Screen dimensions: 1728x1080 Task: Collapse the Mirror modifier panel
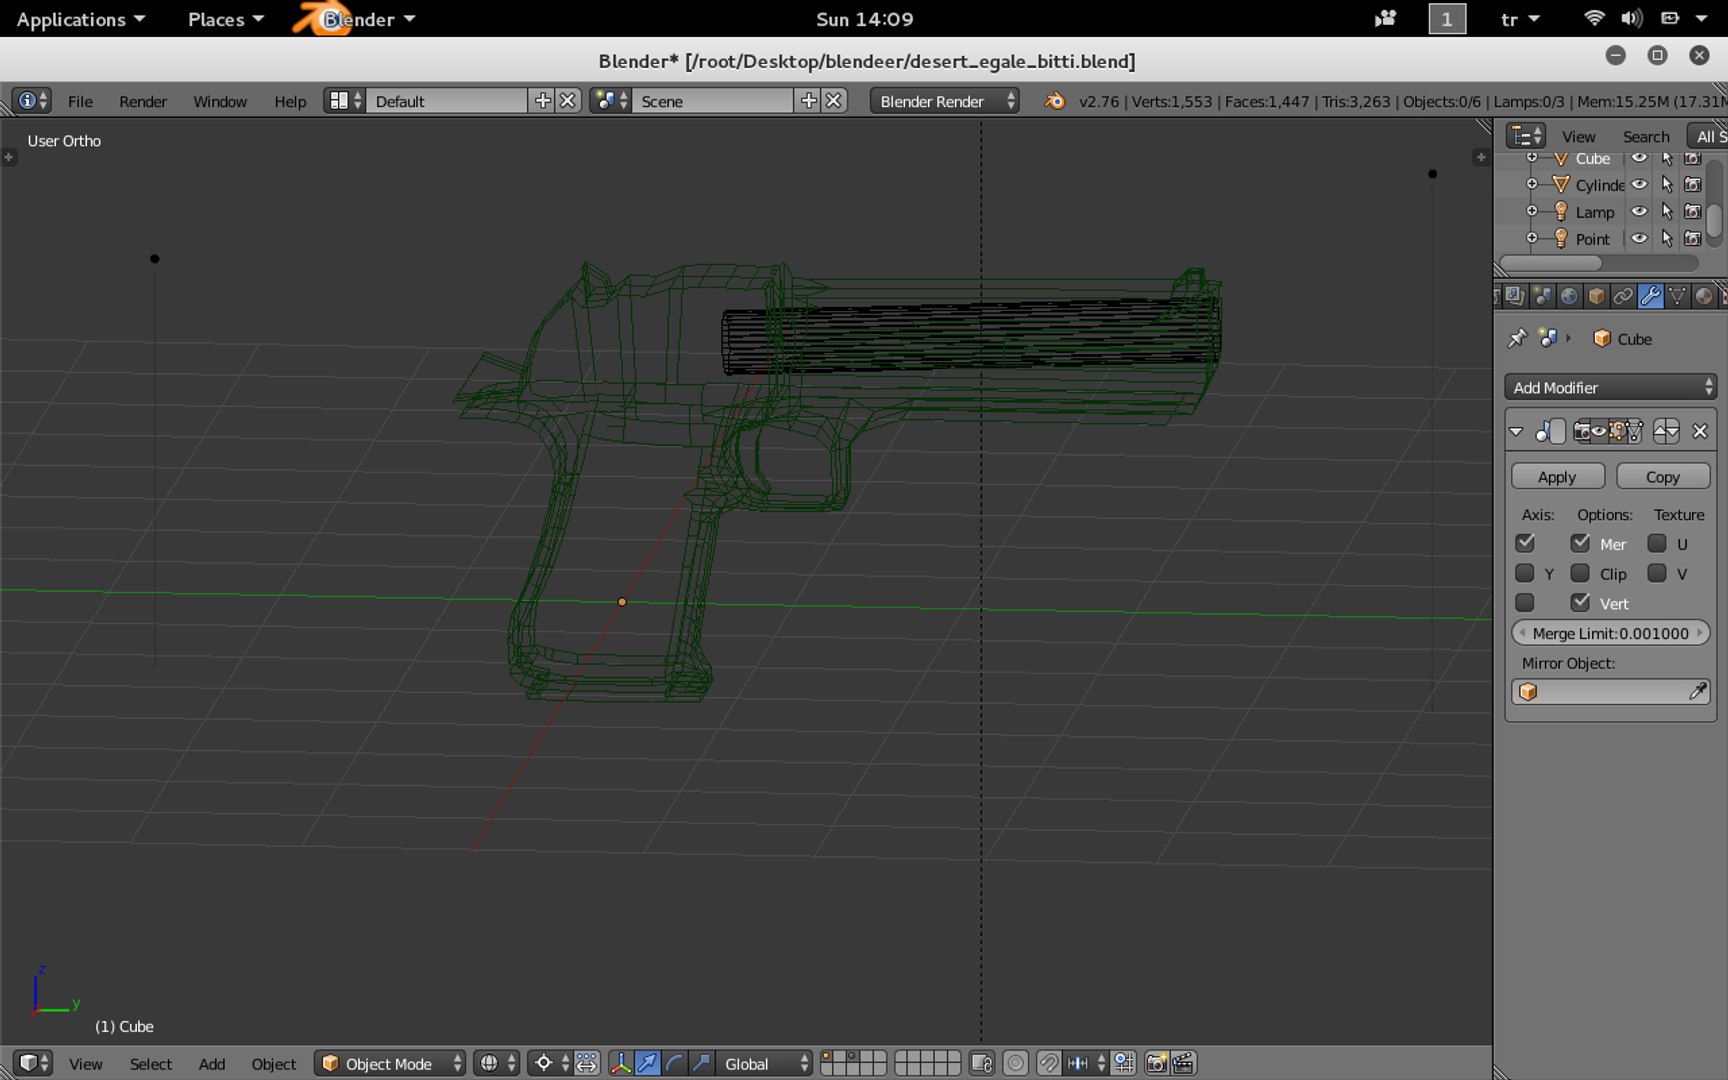1516,431
